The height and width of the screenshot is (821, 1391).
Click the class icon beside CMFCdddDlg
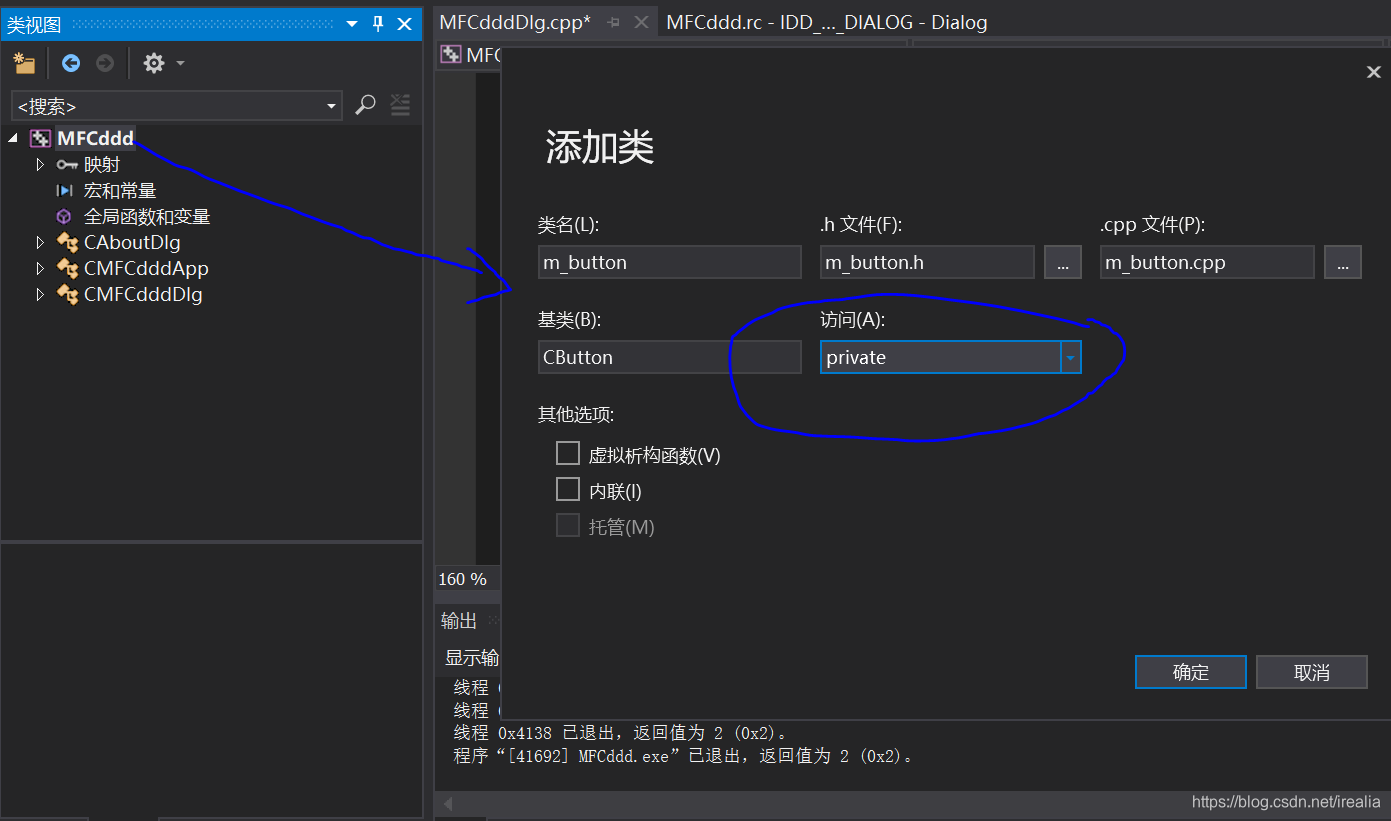pyautogui.click(x=68, y=294)
